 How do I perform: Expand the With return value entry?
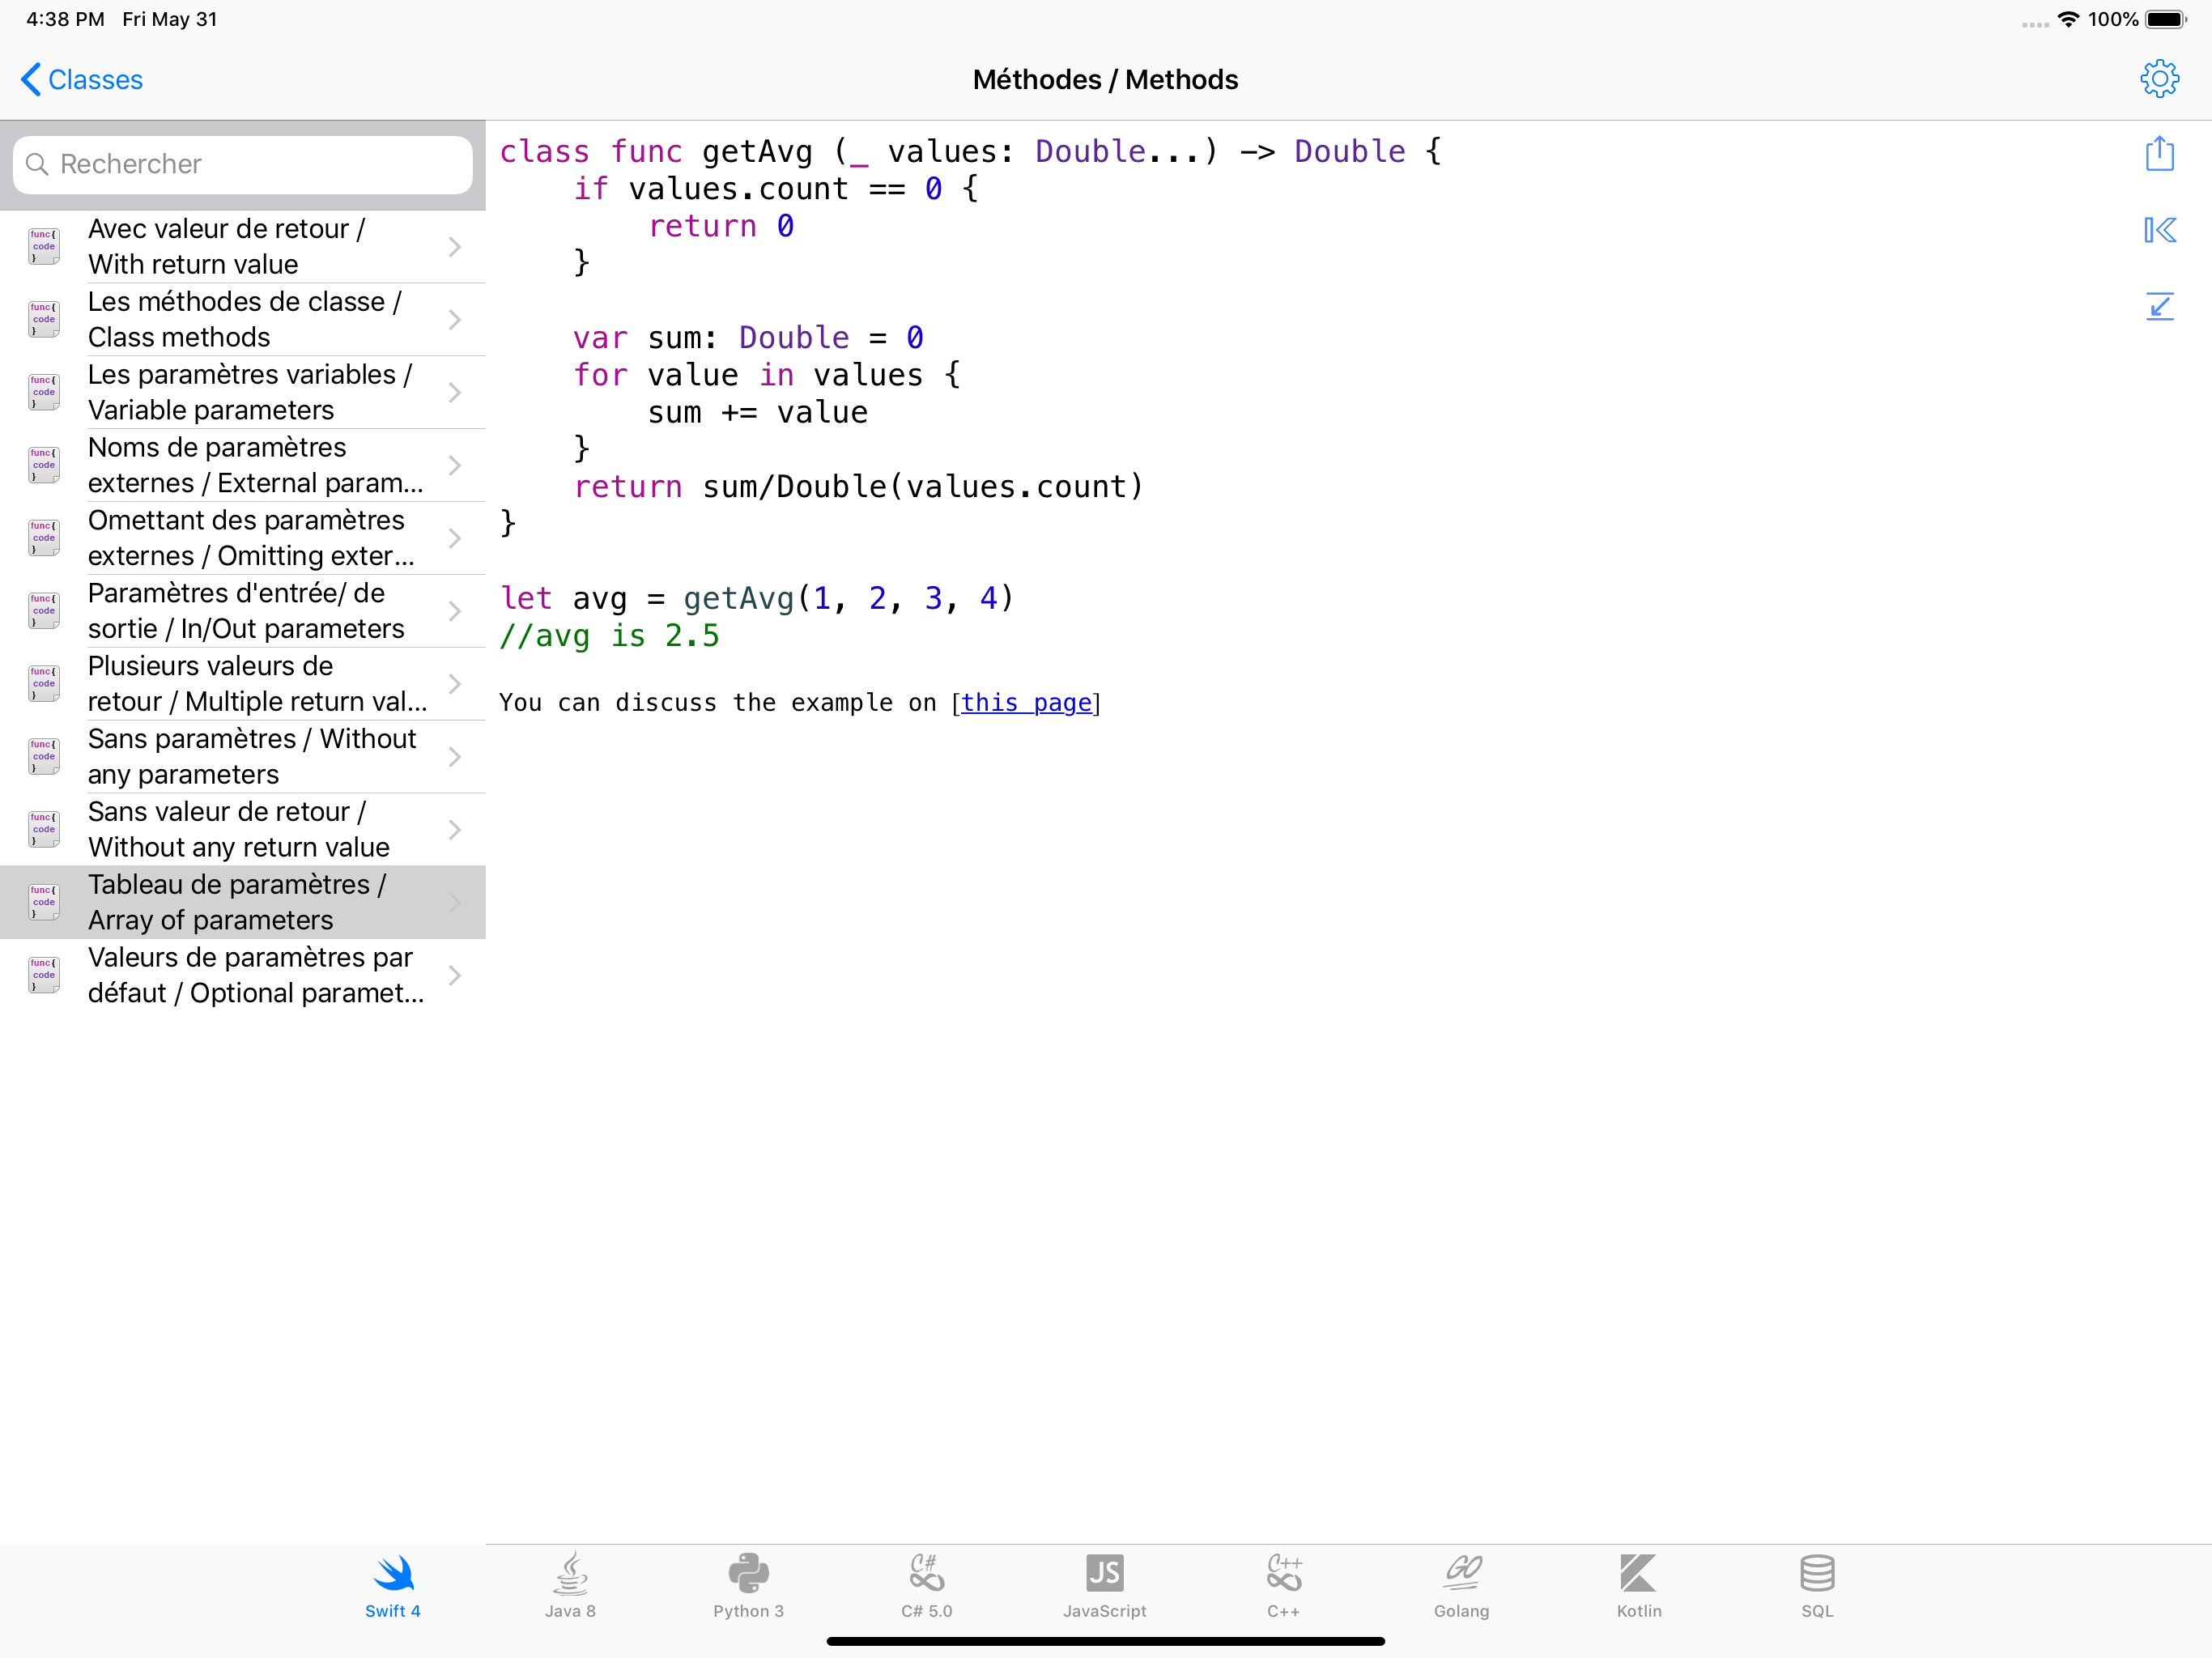pos(456,245)
